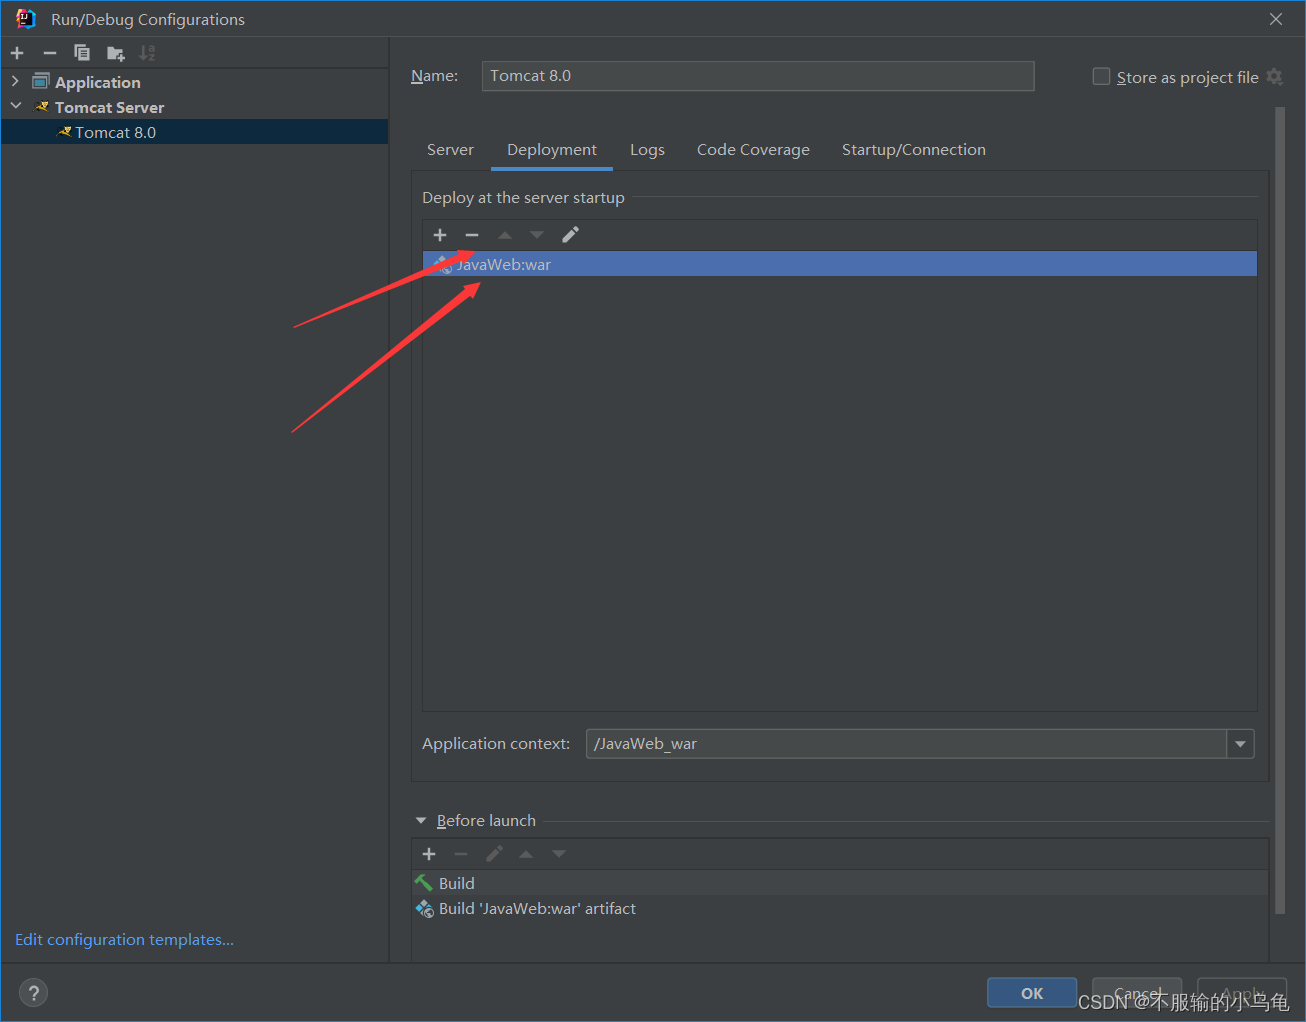Open the Application context dropdown

pyautogui.click(x=1240, y=743)
